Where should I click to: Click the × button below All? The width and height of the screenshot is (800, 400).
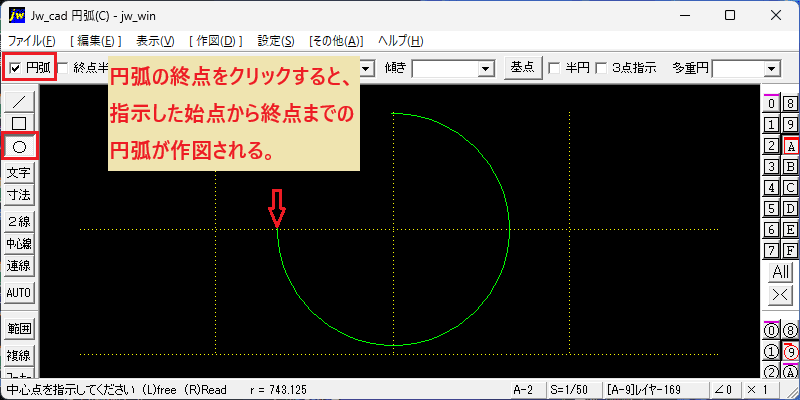click(x=781, y=295)
